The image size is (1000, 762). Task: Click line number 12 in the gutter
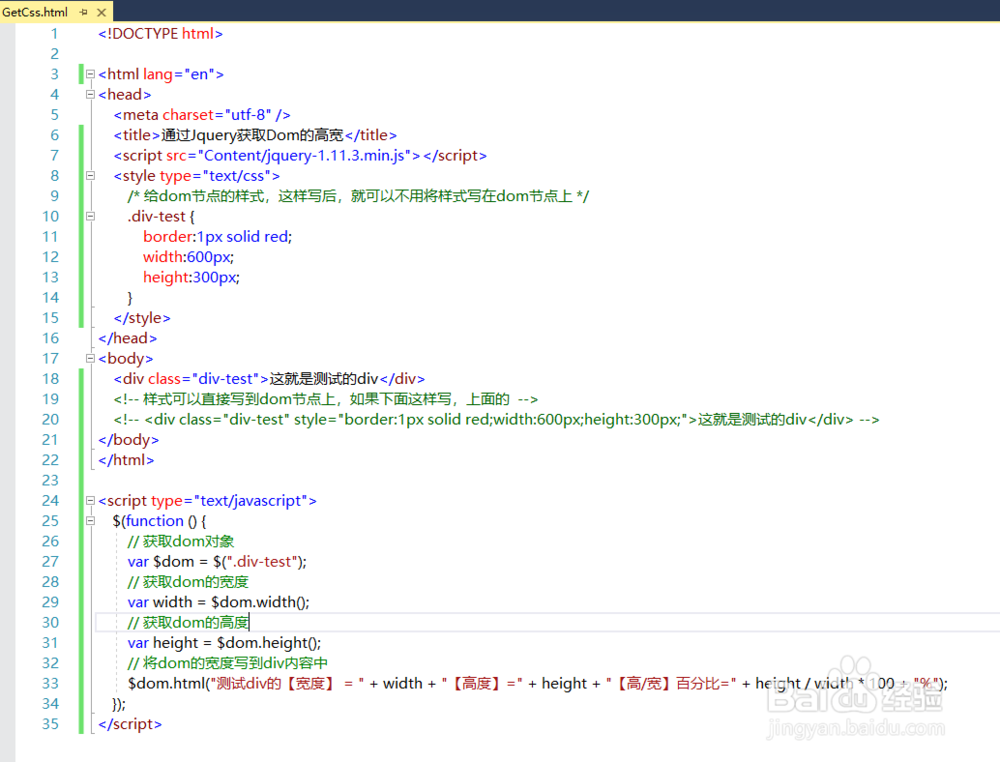coord(50,257)
